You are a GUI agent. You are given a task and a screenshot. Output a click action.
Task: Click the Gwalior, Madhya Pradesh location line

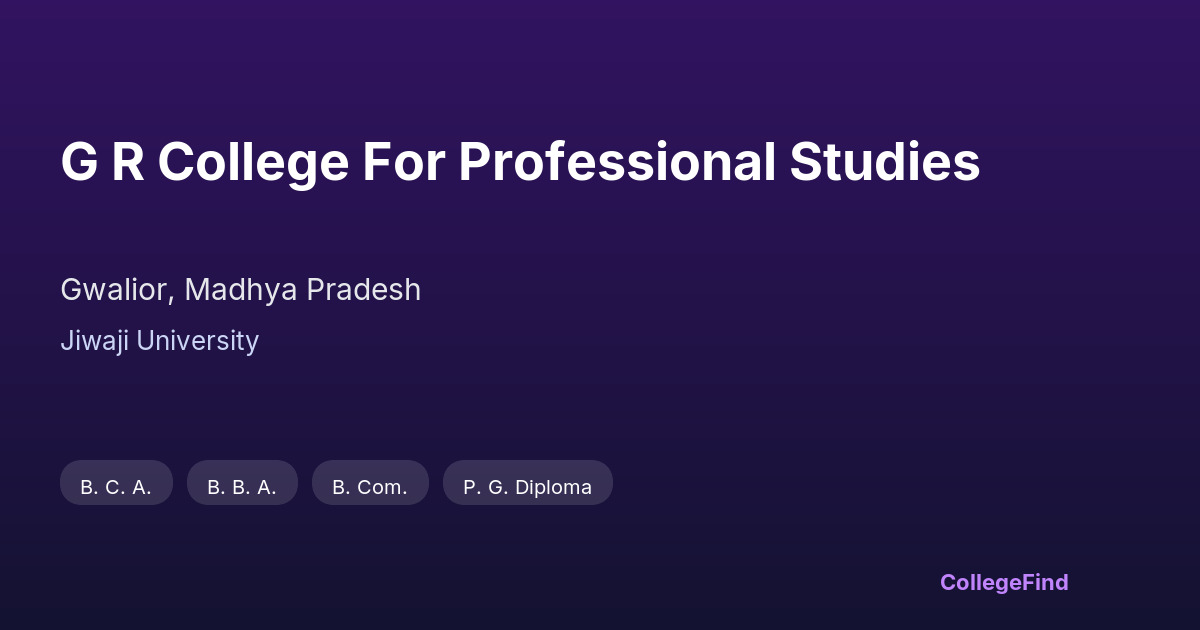tap(240, 290)
